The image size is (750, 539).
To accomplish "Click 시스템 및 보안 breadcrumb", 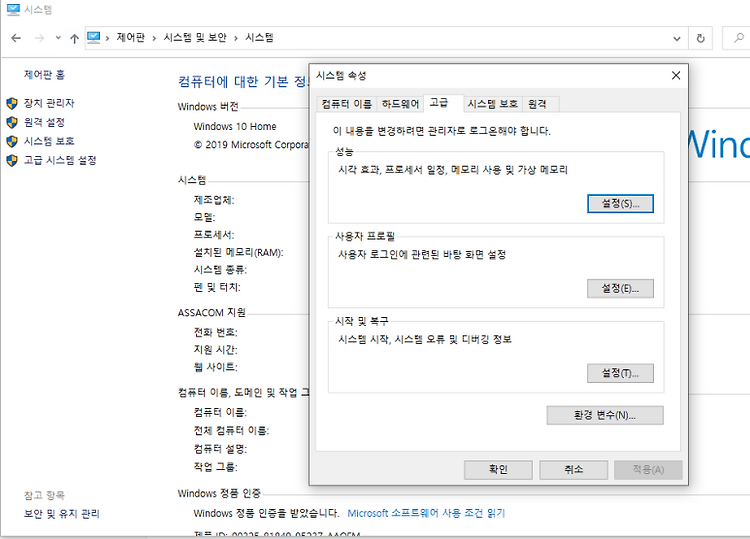I will coord(195,38).
